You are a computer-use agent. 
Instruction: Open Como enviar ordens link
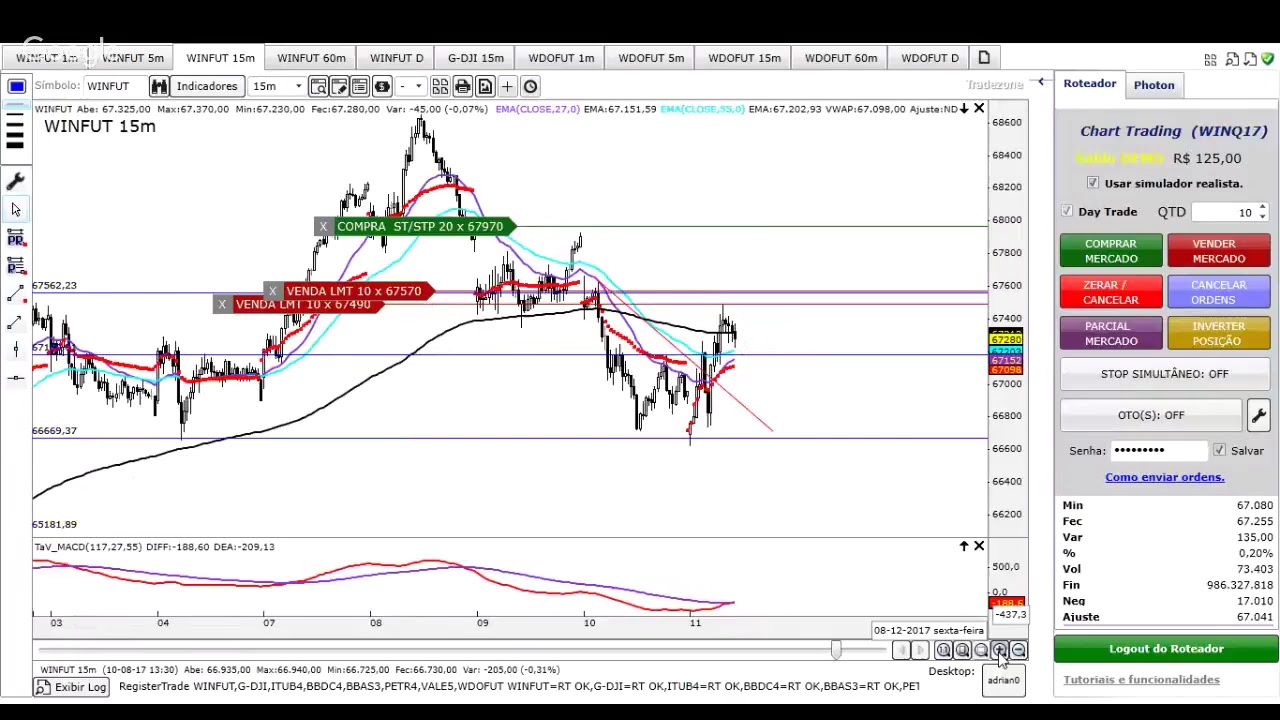[1165, 477]
